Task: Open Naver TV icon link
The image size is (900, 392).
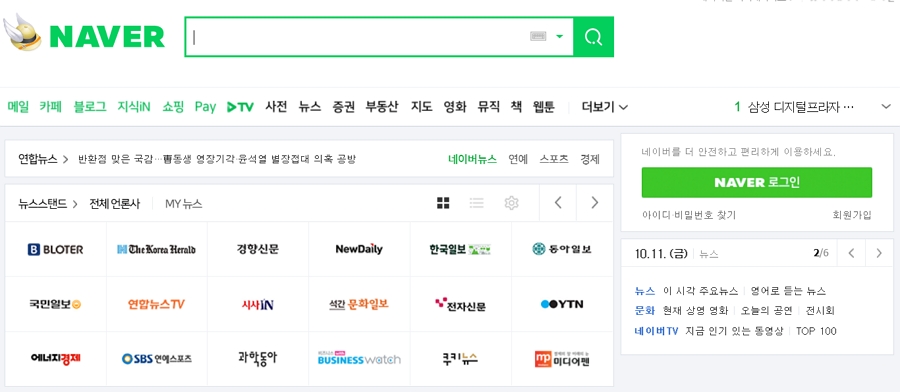Action: click(240, 107)
